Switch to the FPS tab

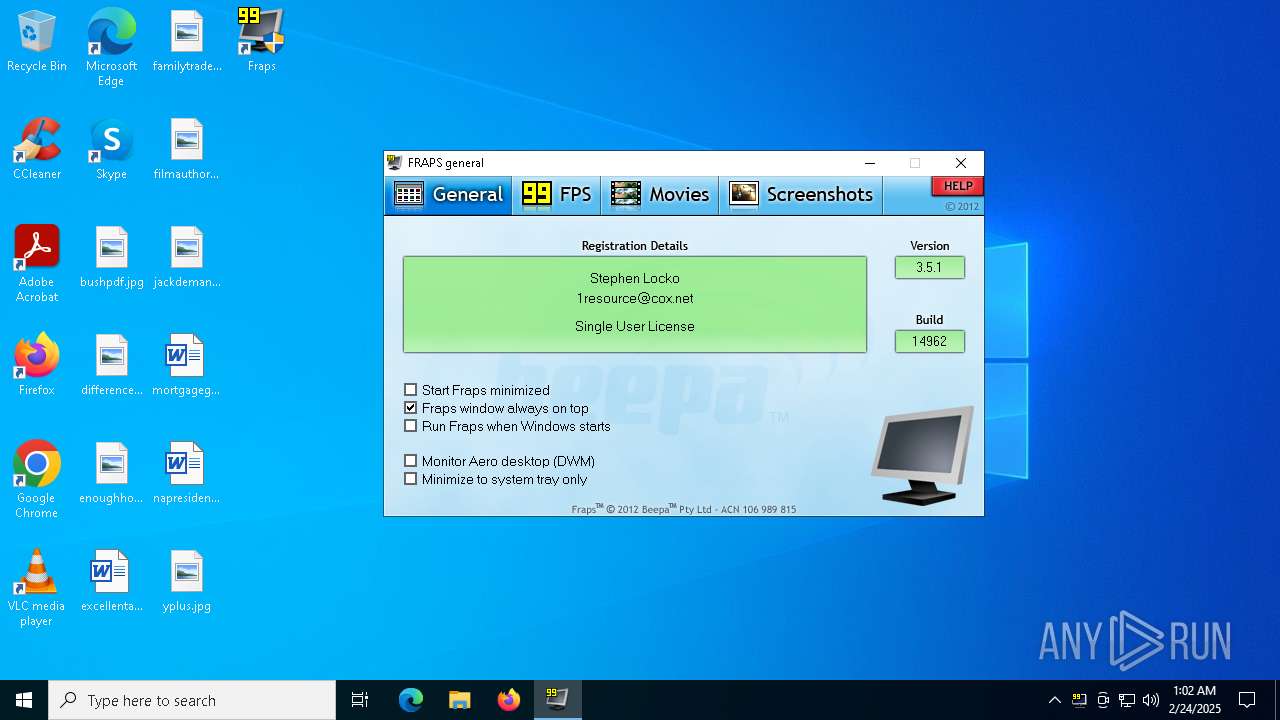557,195
